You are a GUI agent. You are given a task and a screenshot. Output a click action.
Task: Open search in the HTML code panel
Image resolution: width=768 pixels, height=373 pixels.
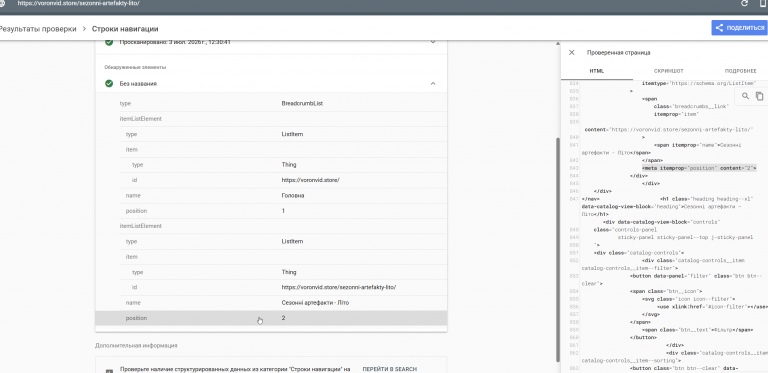tap(745, 96)
